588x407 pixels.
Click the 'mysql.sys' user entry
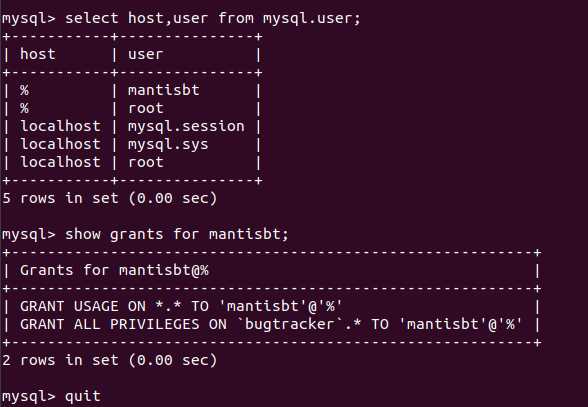coord(168,145)
